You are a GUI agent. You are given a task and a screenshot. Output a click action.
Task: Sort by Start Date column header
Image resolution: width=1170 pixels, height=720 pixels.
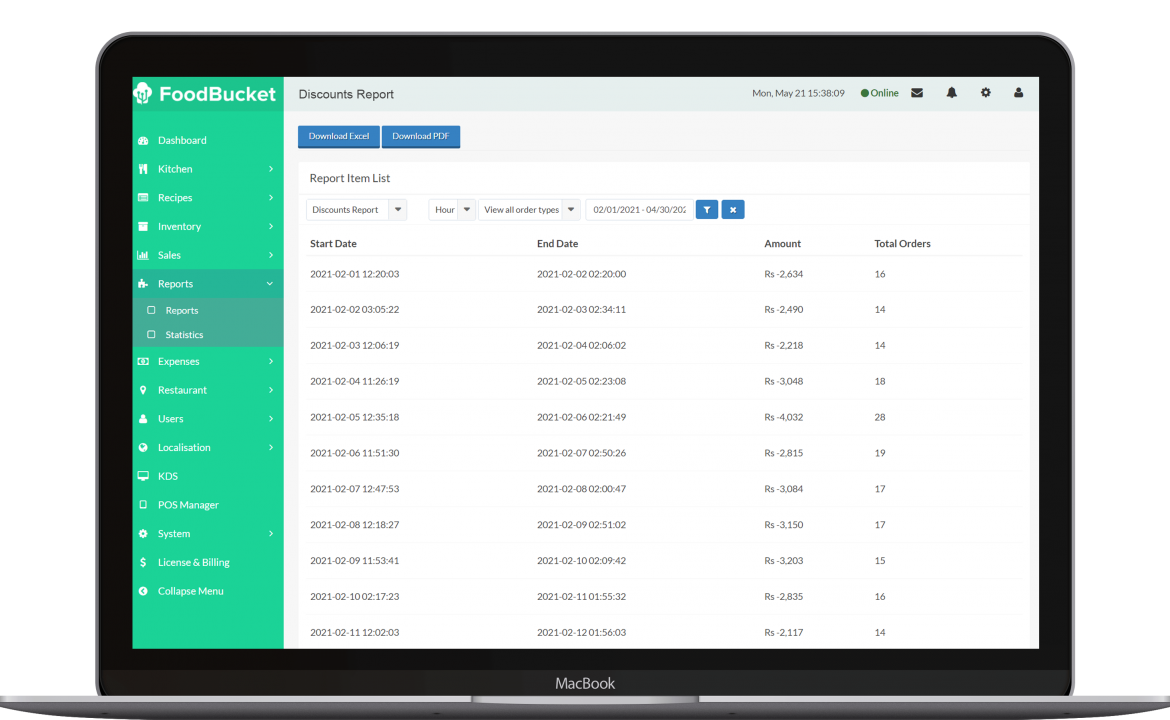[333, 244]
